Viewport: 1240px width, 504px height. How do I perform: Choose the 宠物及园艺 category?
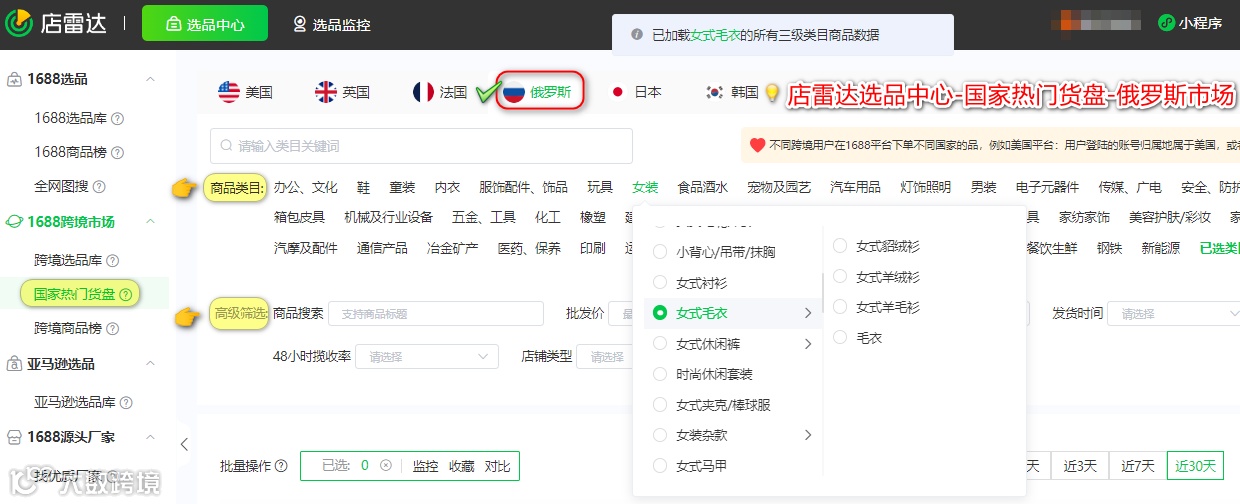click(x=779, y=187)
